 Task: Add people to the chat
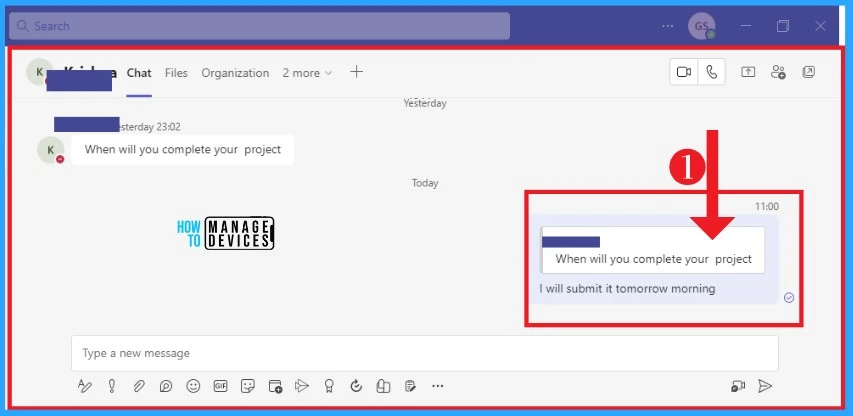pos(778,72)
